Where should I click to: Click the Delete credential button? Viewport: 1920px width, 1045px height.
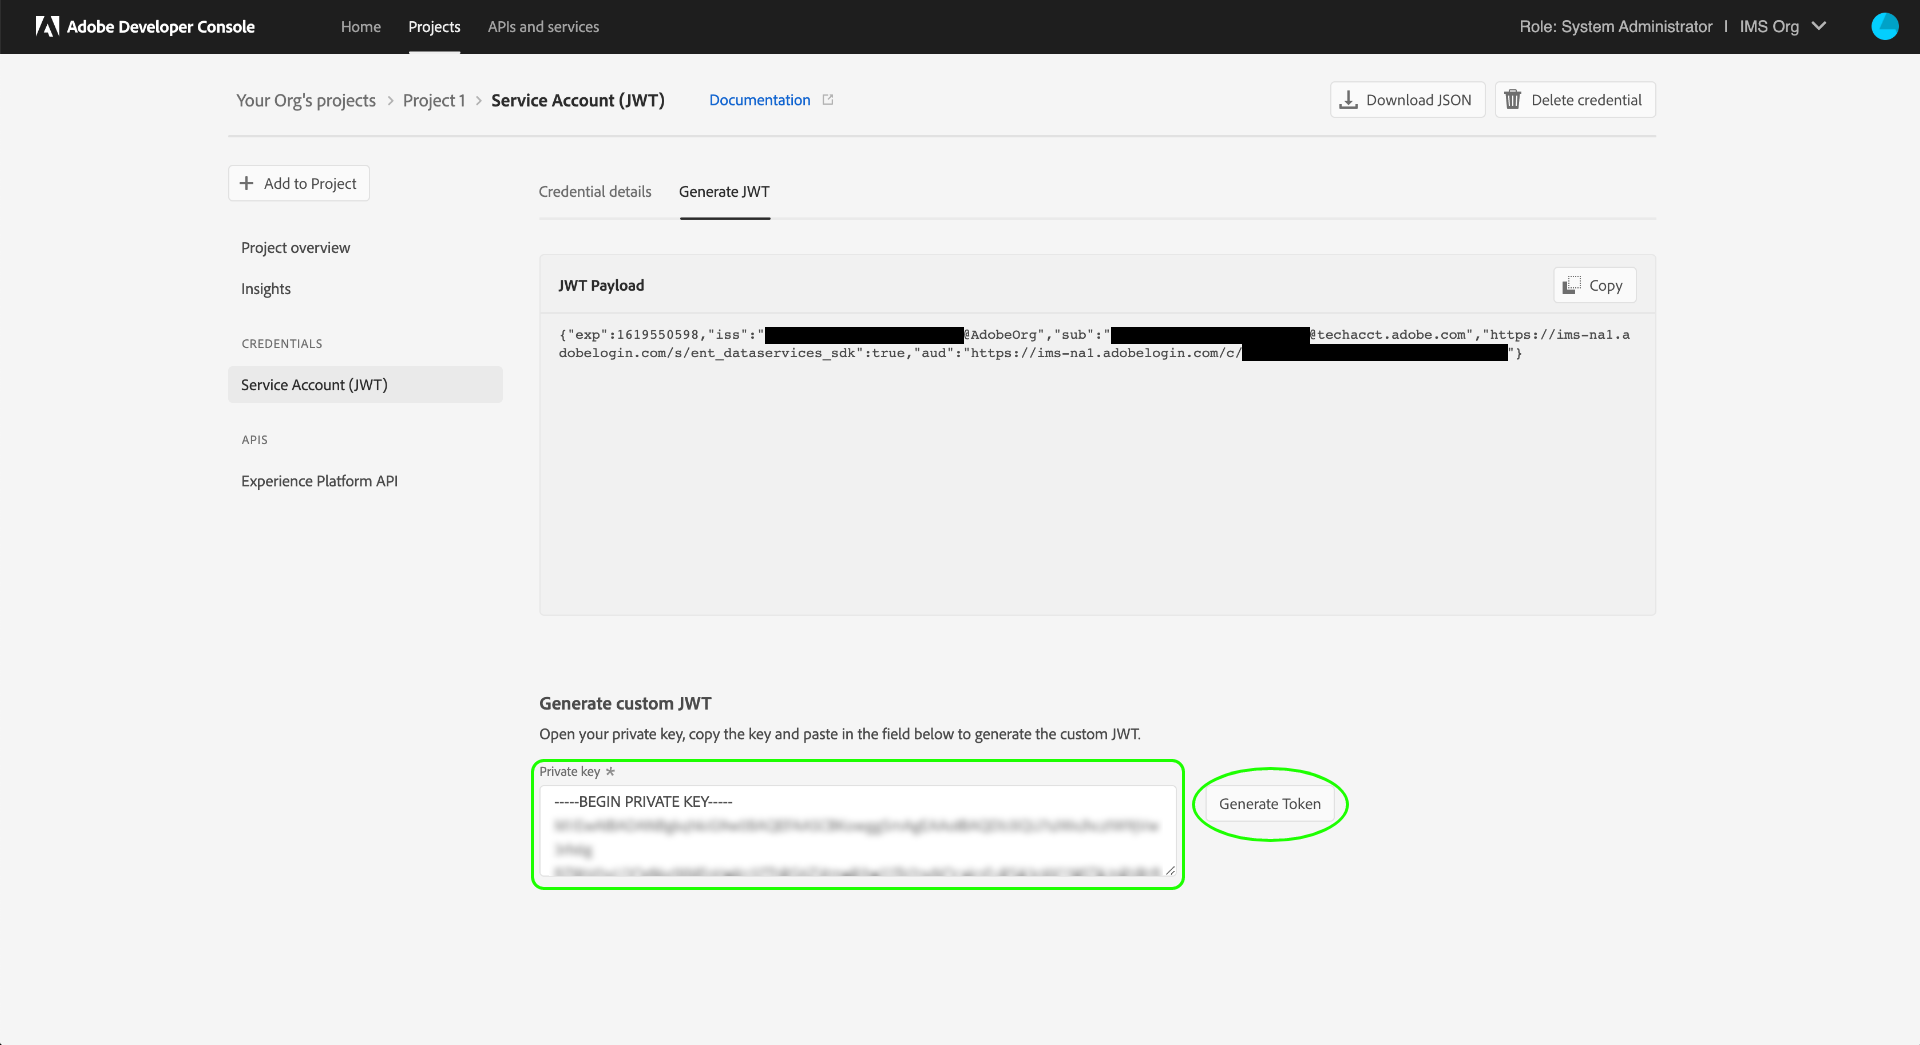point(1575,100)
